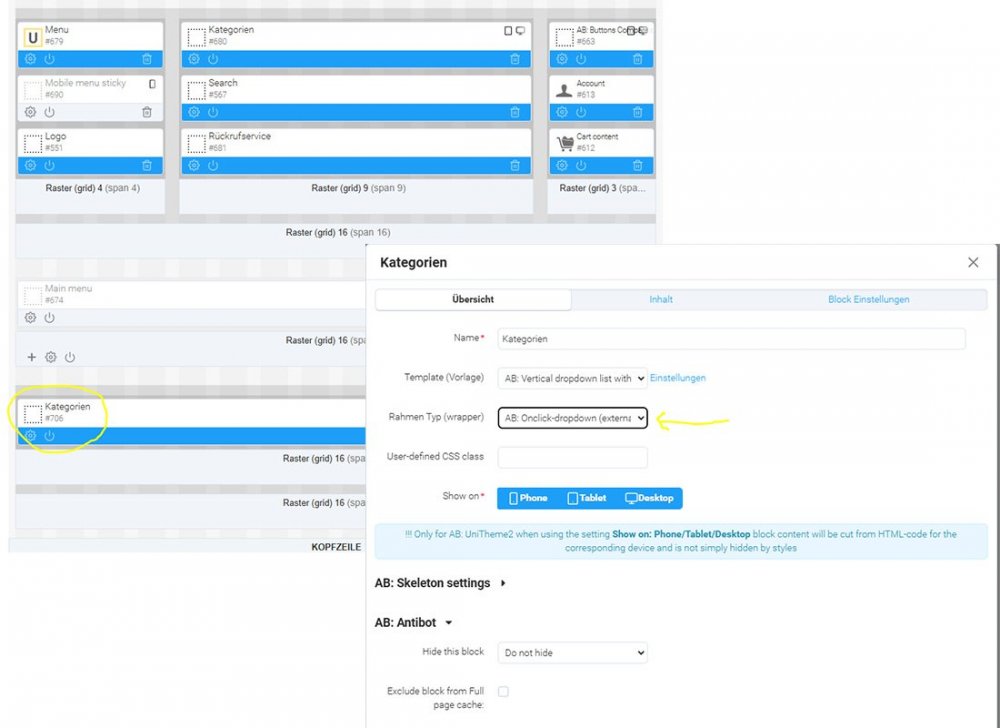Open gear settings of Kategorien block #706
The image size is (1000, 728).
30,435
